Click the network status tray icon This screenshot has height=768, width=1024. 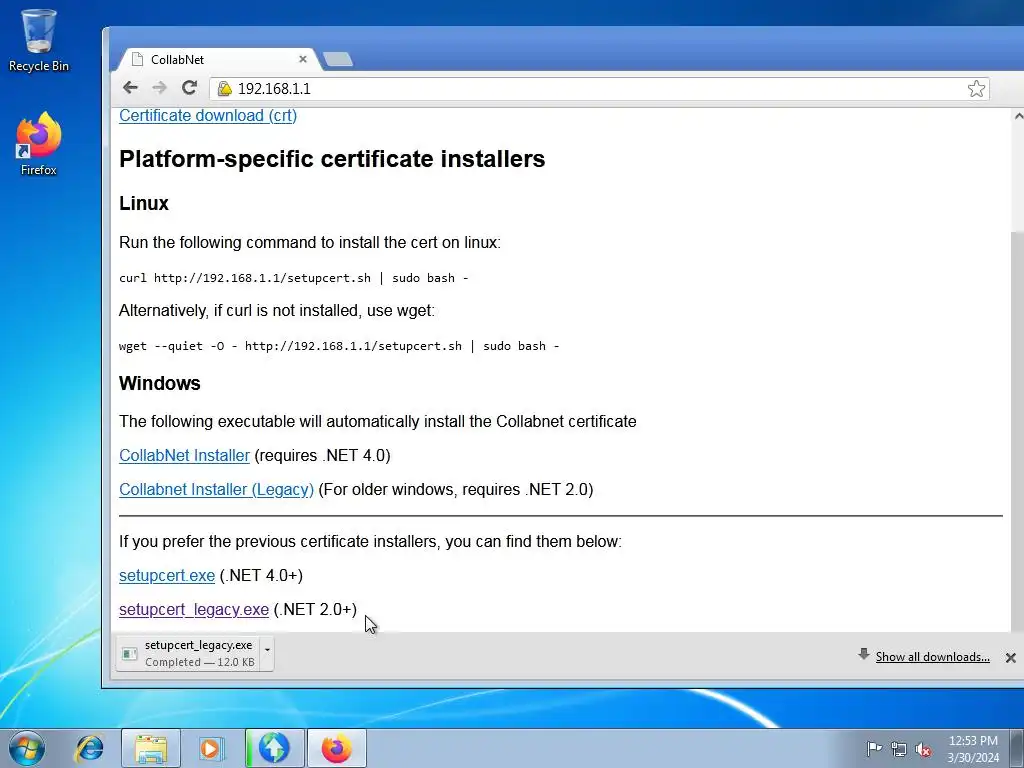tap(899, 749)
